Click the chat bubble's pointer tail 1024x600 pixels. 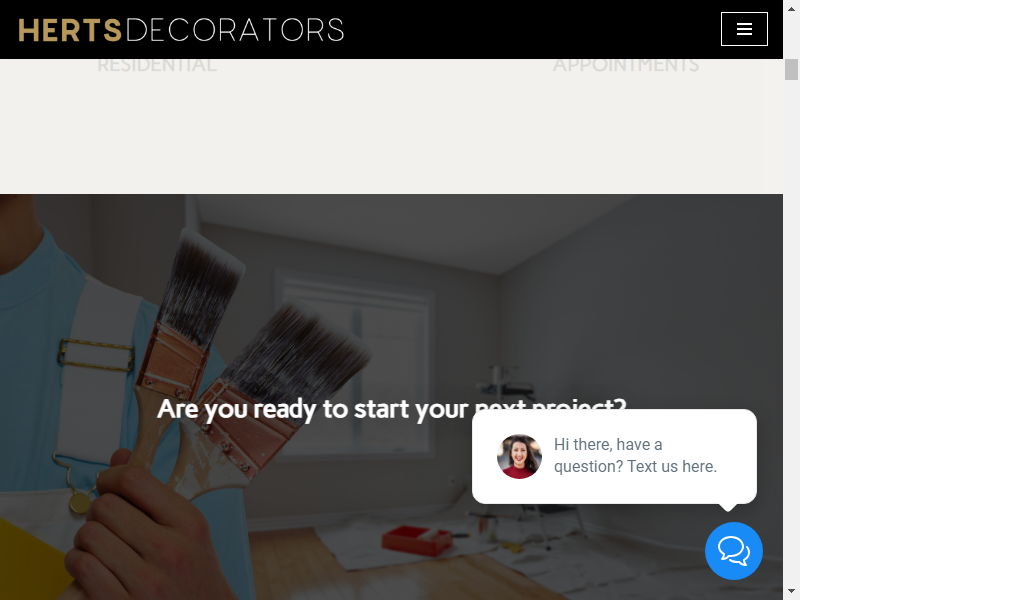tap(728, 507)
